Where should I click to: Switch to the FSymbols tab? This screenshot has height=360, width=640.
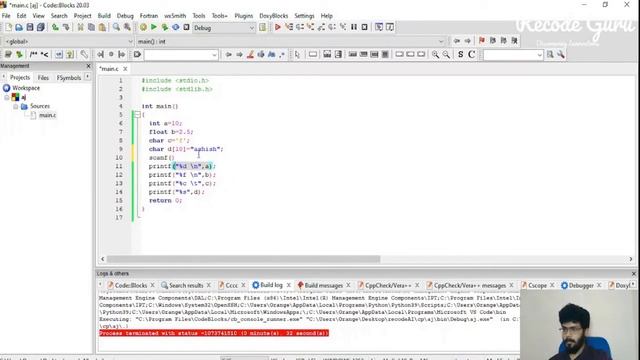click(x=69, y=78)
